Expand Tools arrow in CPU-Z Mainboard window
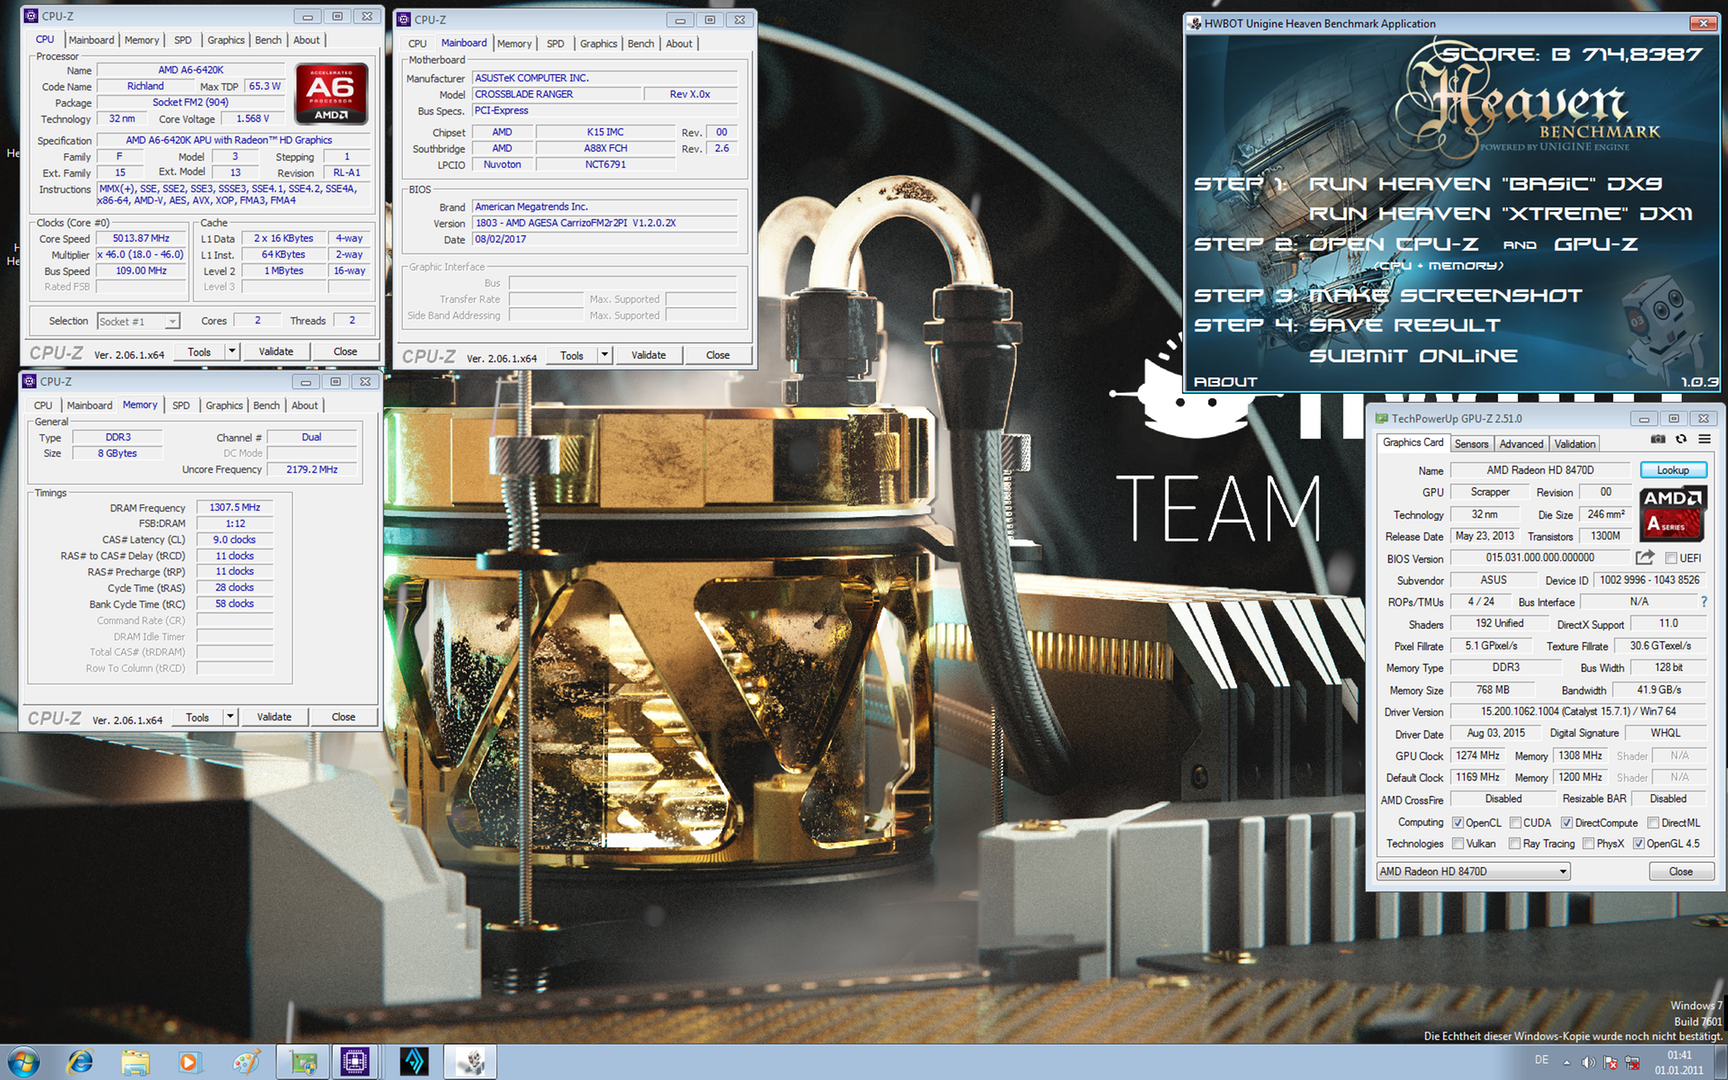This screenshot has width=1728, height=1080. point(604,355)
